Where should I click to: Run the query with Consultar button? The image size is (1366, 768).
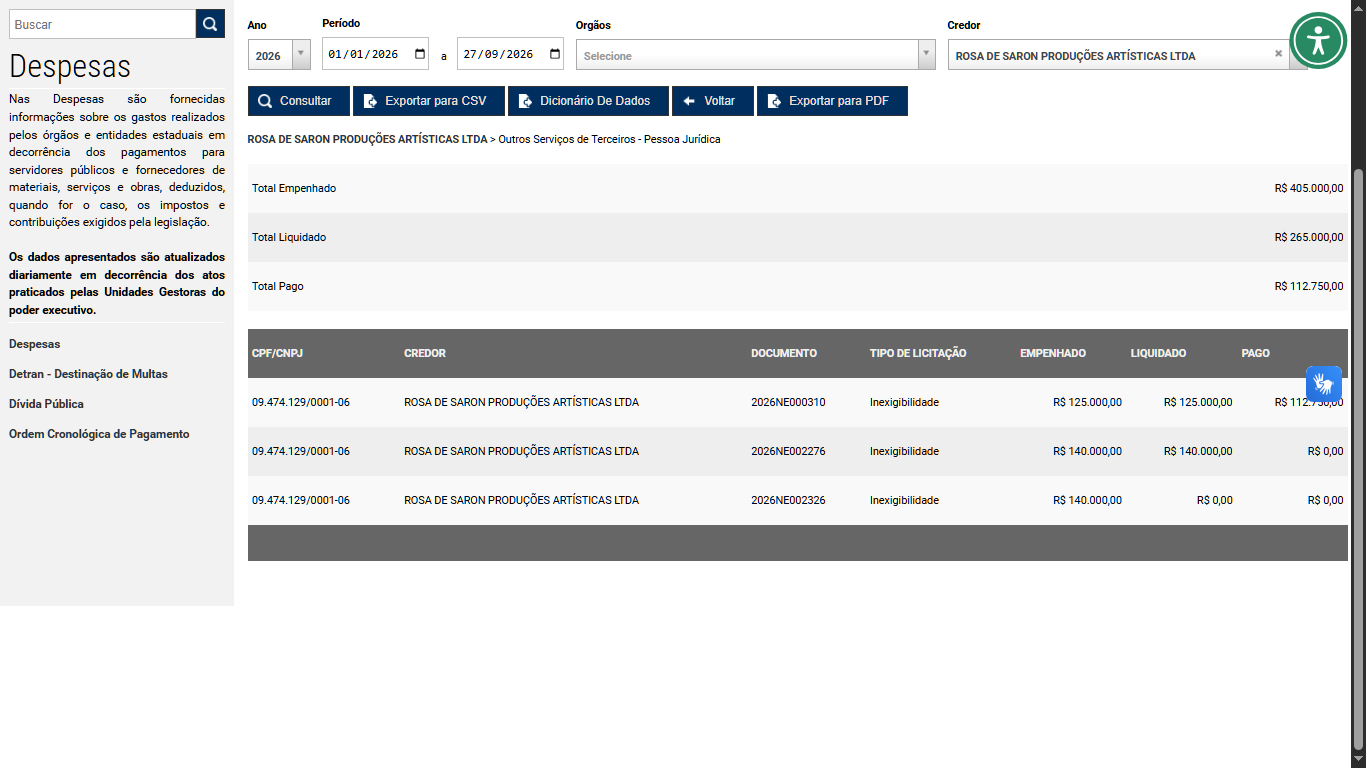(x=298, y=101)
